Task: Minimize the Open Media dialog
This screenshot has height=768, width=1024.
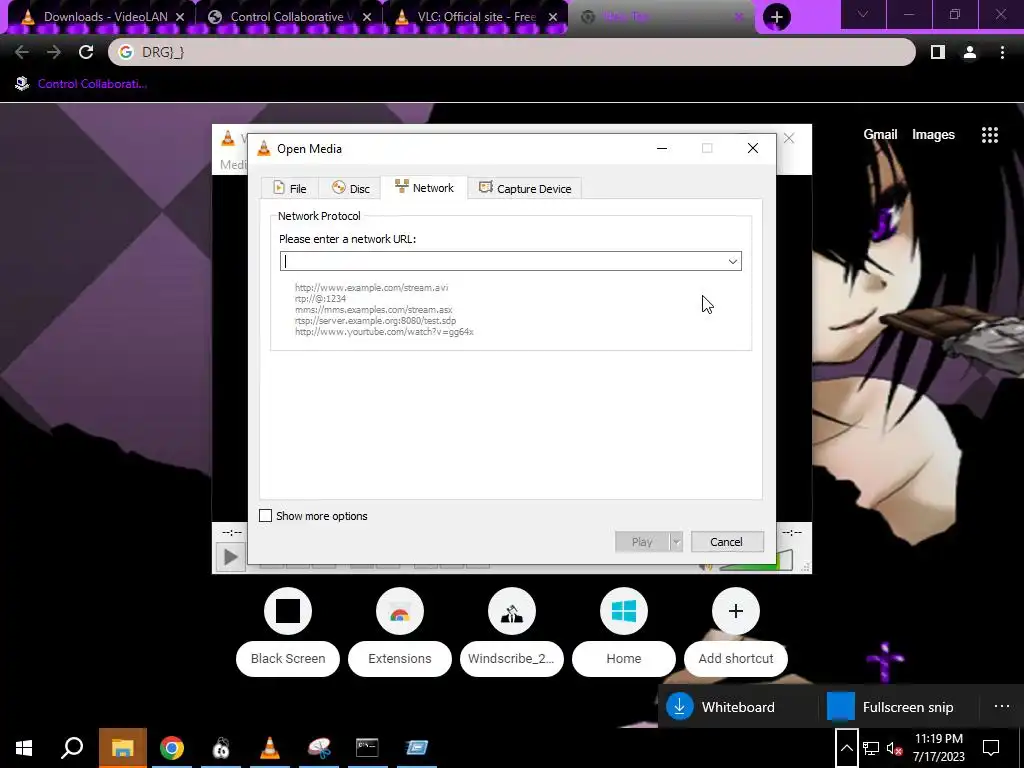Action: [x=662, y=148]
